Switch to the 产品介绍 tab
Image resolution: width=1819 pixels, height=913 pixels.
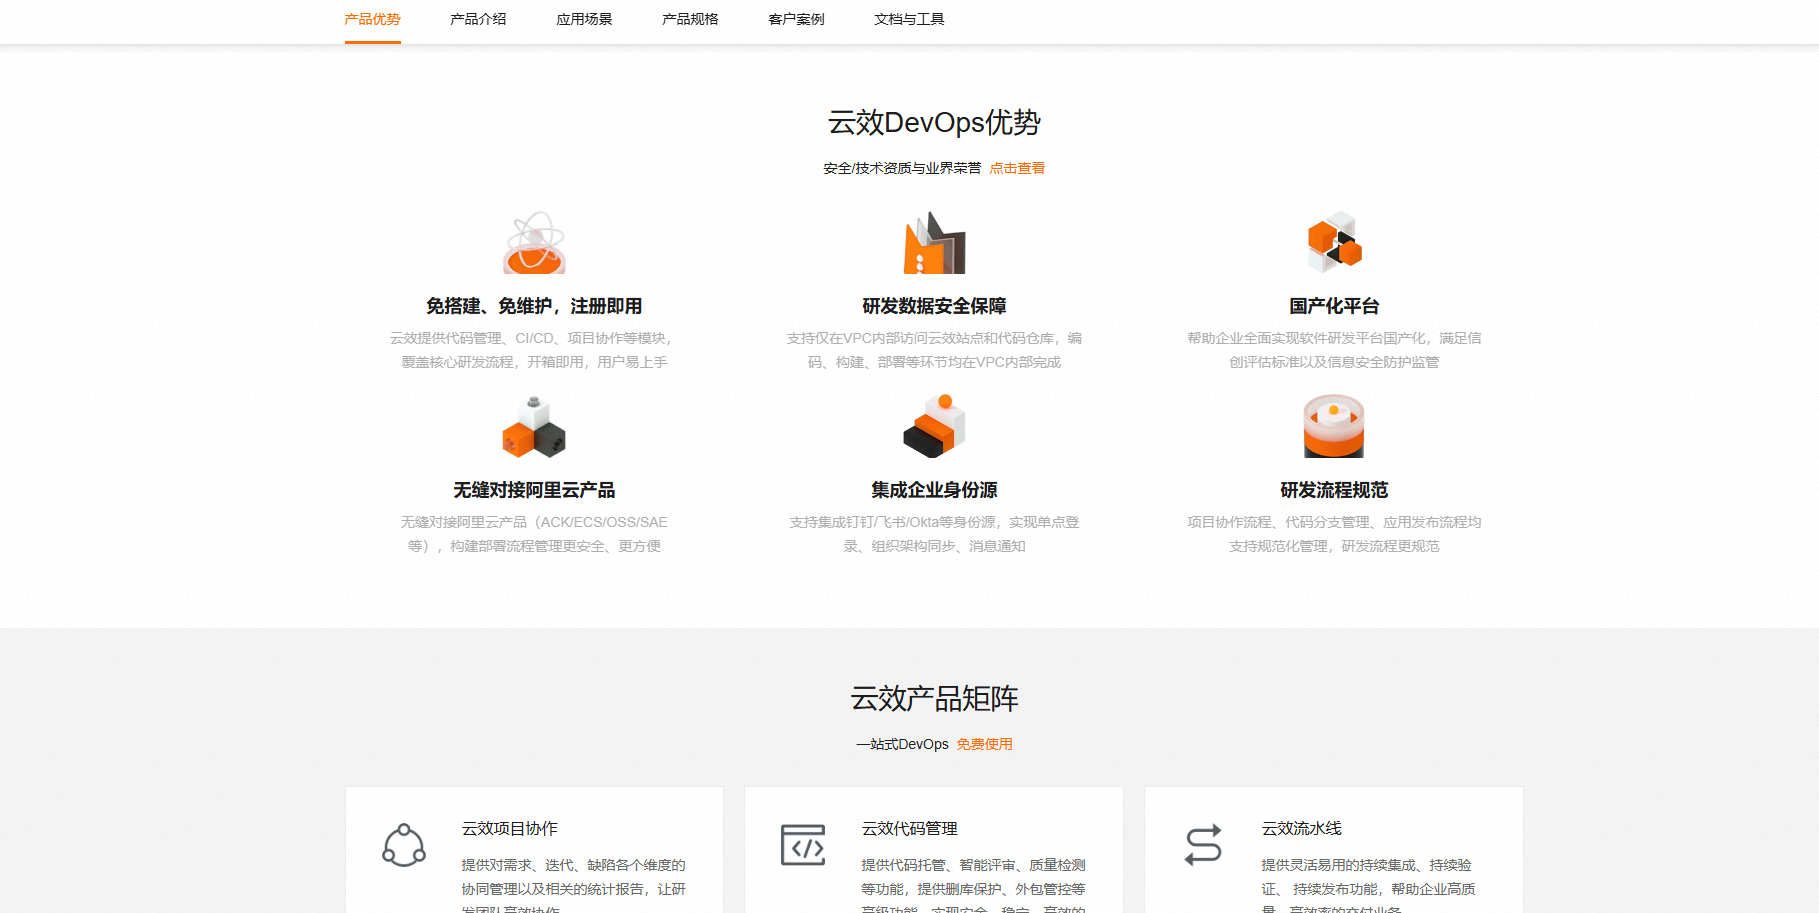478,19
